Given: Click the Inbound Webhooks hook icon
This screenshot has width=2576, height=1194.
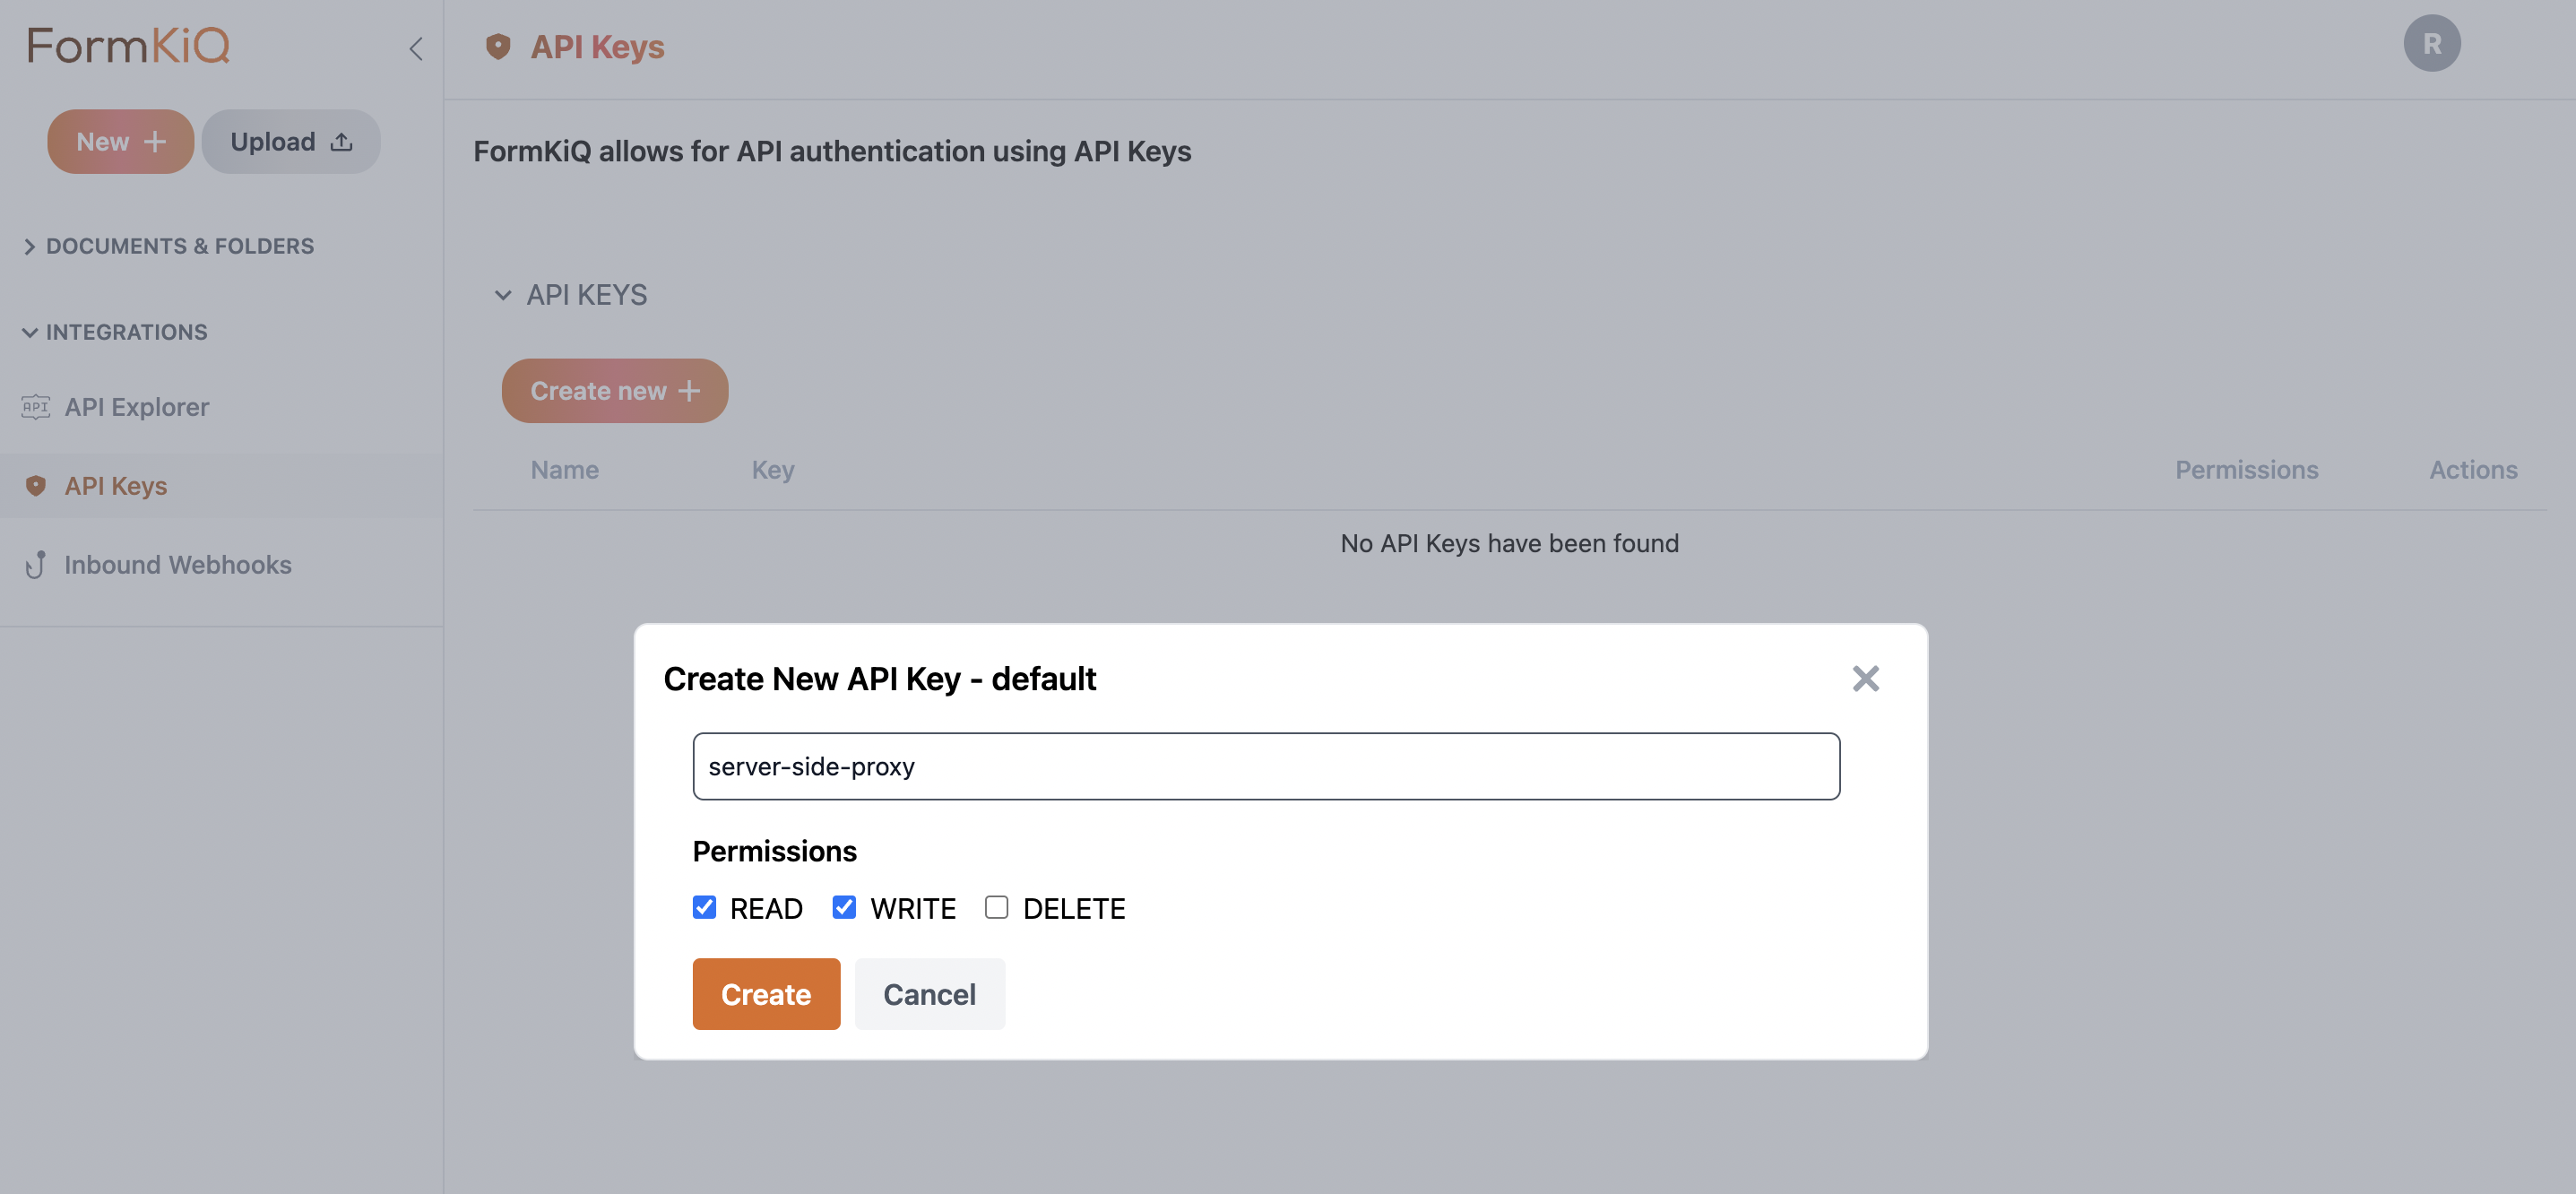Looking at the screenshot, I should click(36, 565).
